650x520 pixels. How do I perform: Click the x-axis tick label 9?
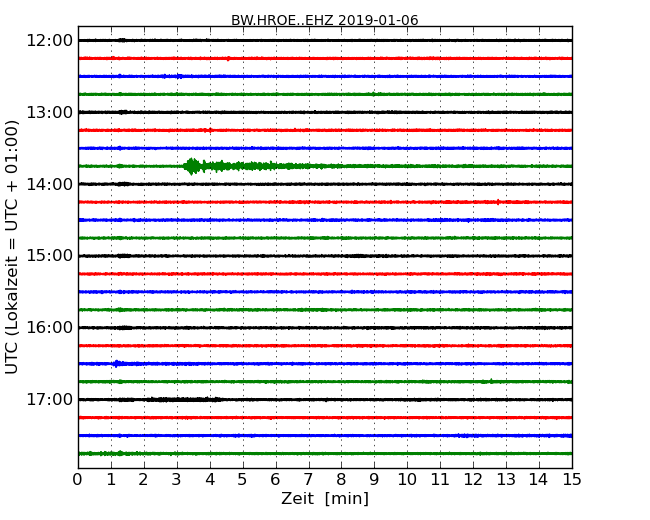coord(374,480)
